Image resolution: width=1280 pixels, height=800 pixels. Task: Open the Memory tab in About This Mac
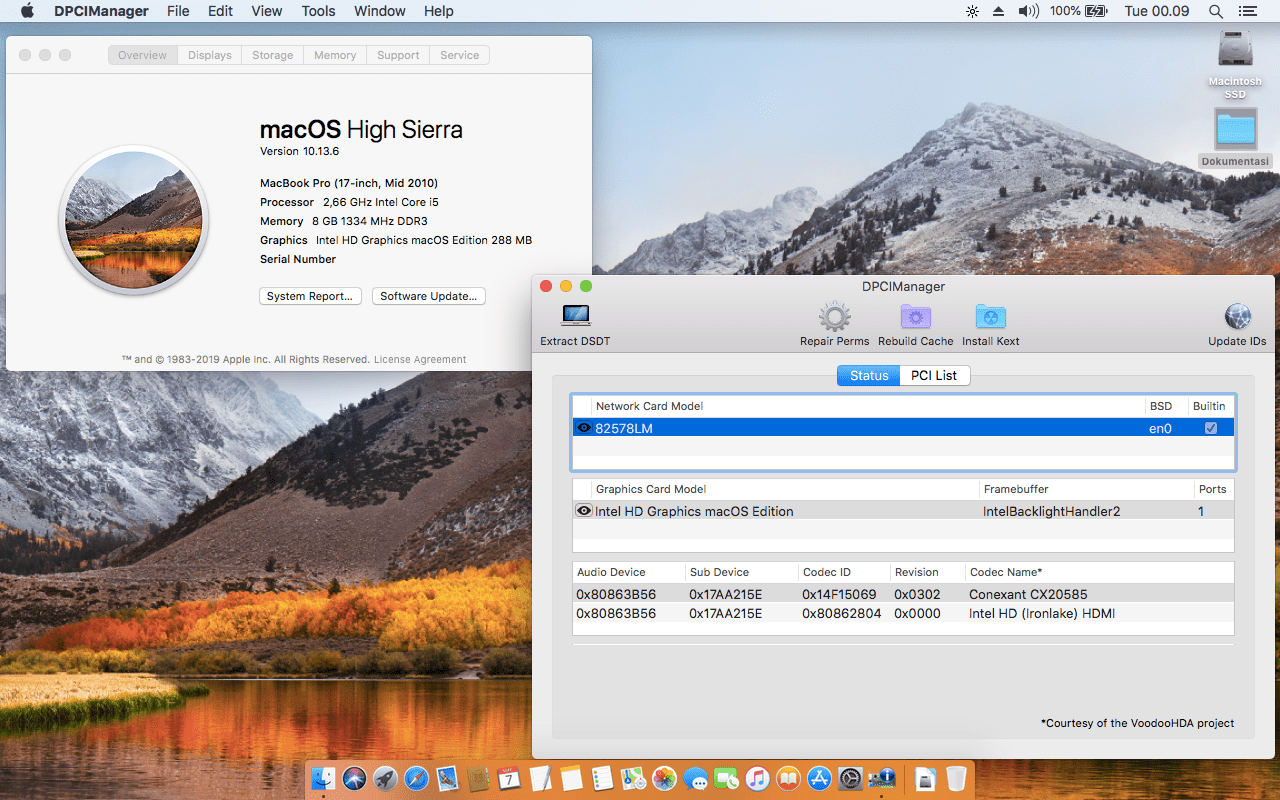pyautogui.click(x=335, y=55)
